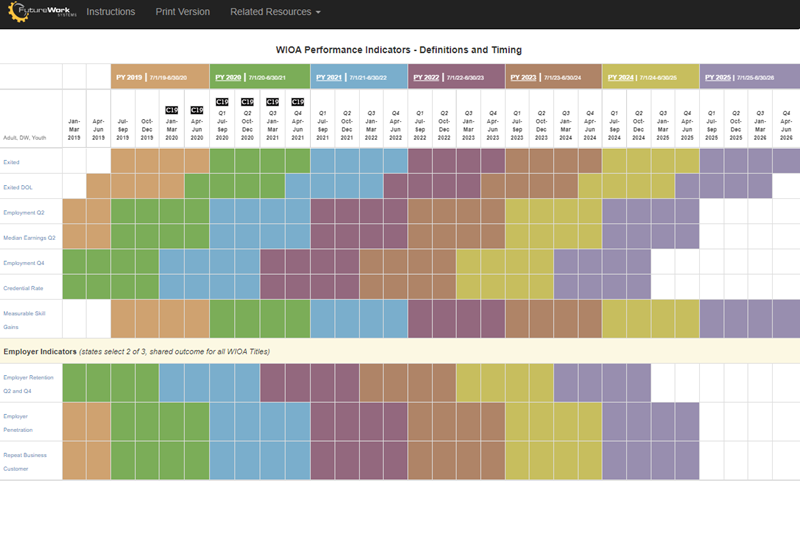This screenshot has width=800, height=534.
Task: Expand the Related Resources dropdown
Action: [275, 12]
